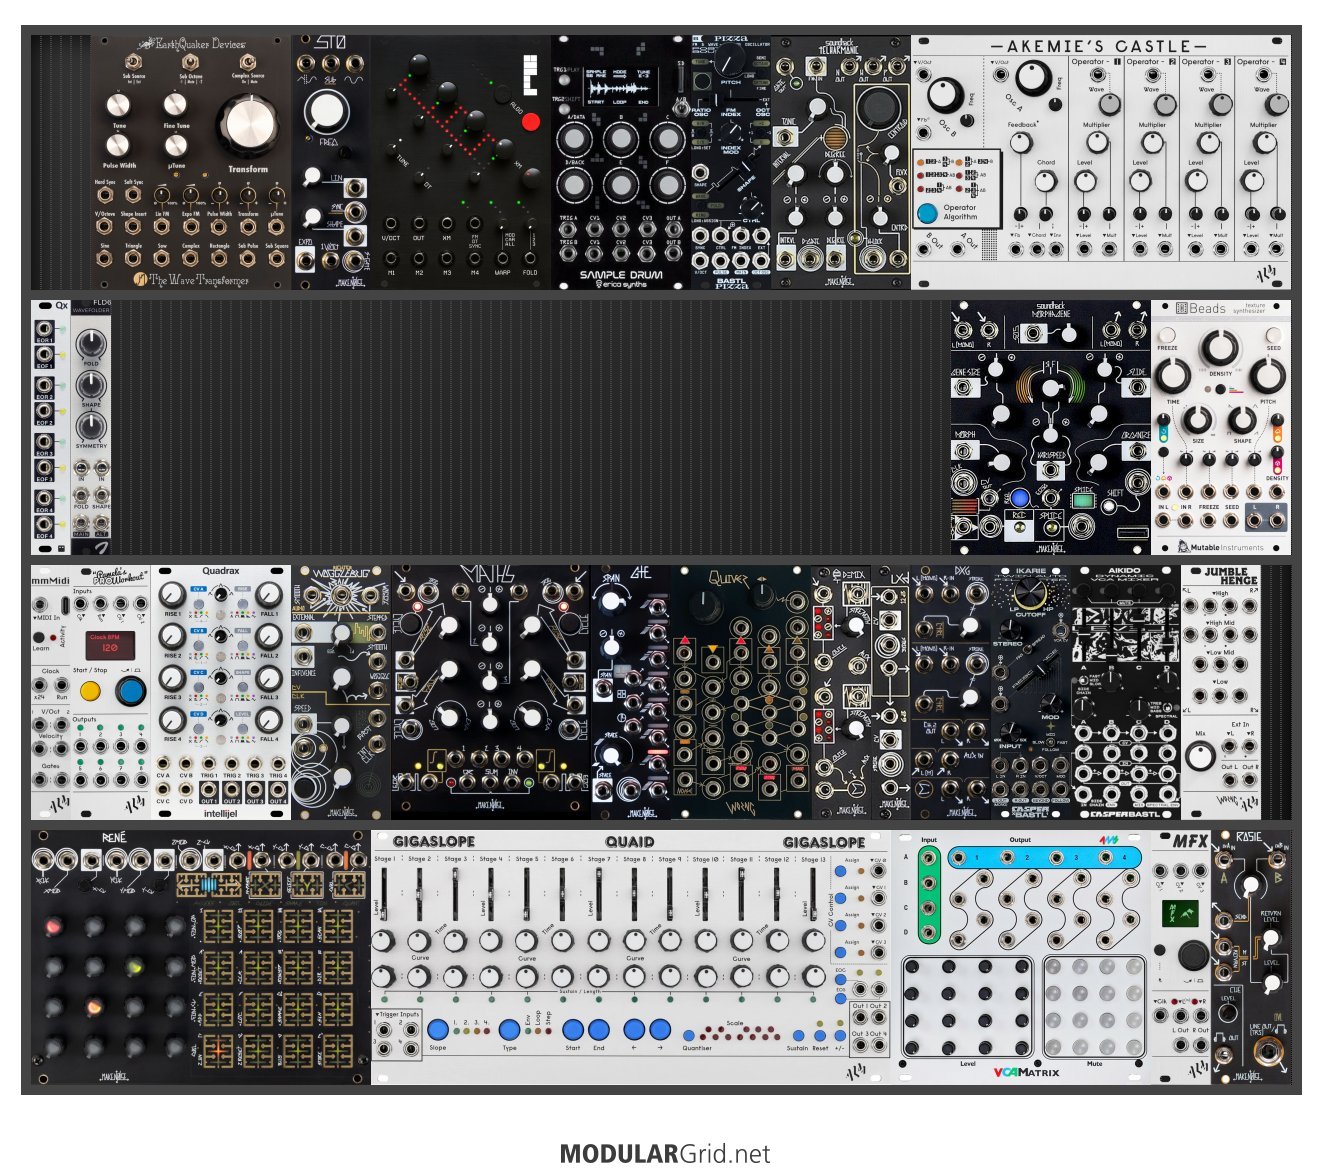Screen dimensions: 1332x1175
Task: Click the Learn button on mmMidi
Action: [x=39, y=637]
